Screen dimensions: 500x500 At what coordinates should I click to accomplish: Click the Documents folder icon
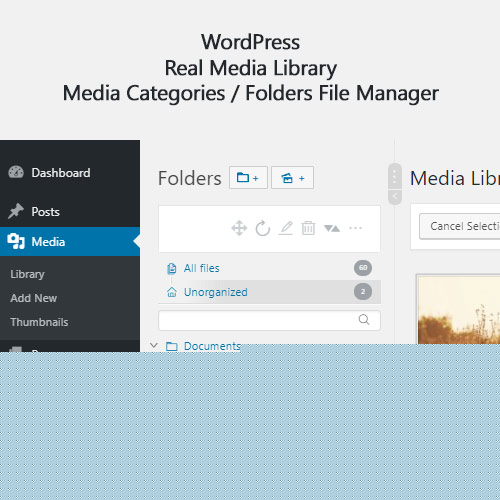[172, 347]
